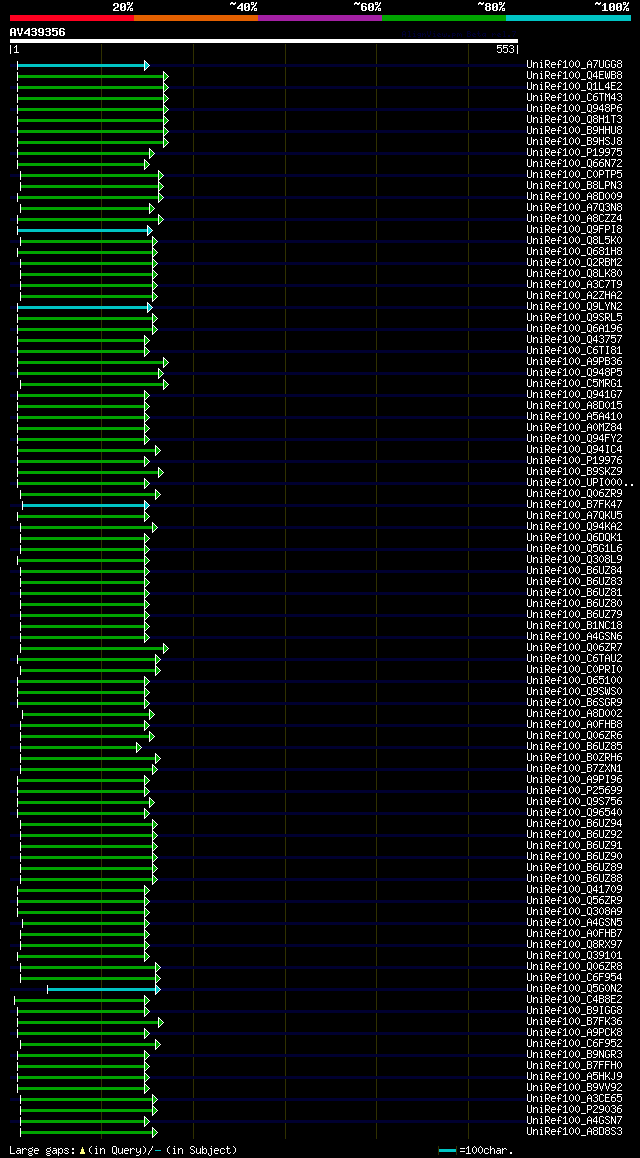Click UniRef100_A7Q3N8 hit label

click(x=574, y=208)
